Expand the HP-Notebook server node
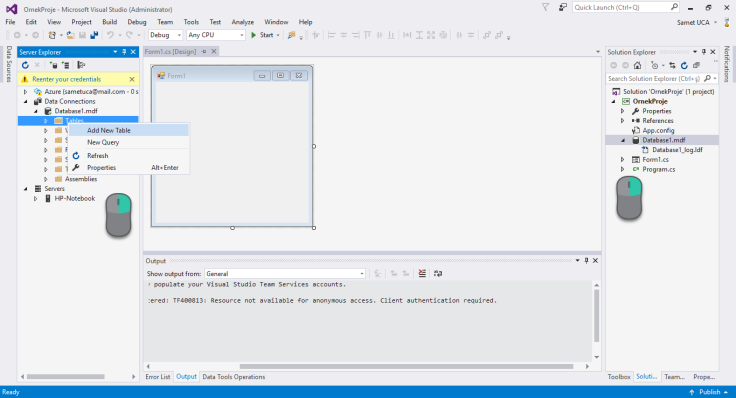Viewport: 736px width, 398px height. pyautogui.click(x=36, y=199)
